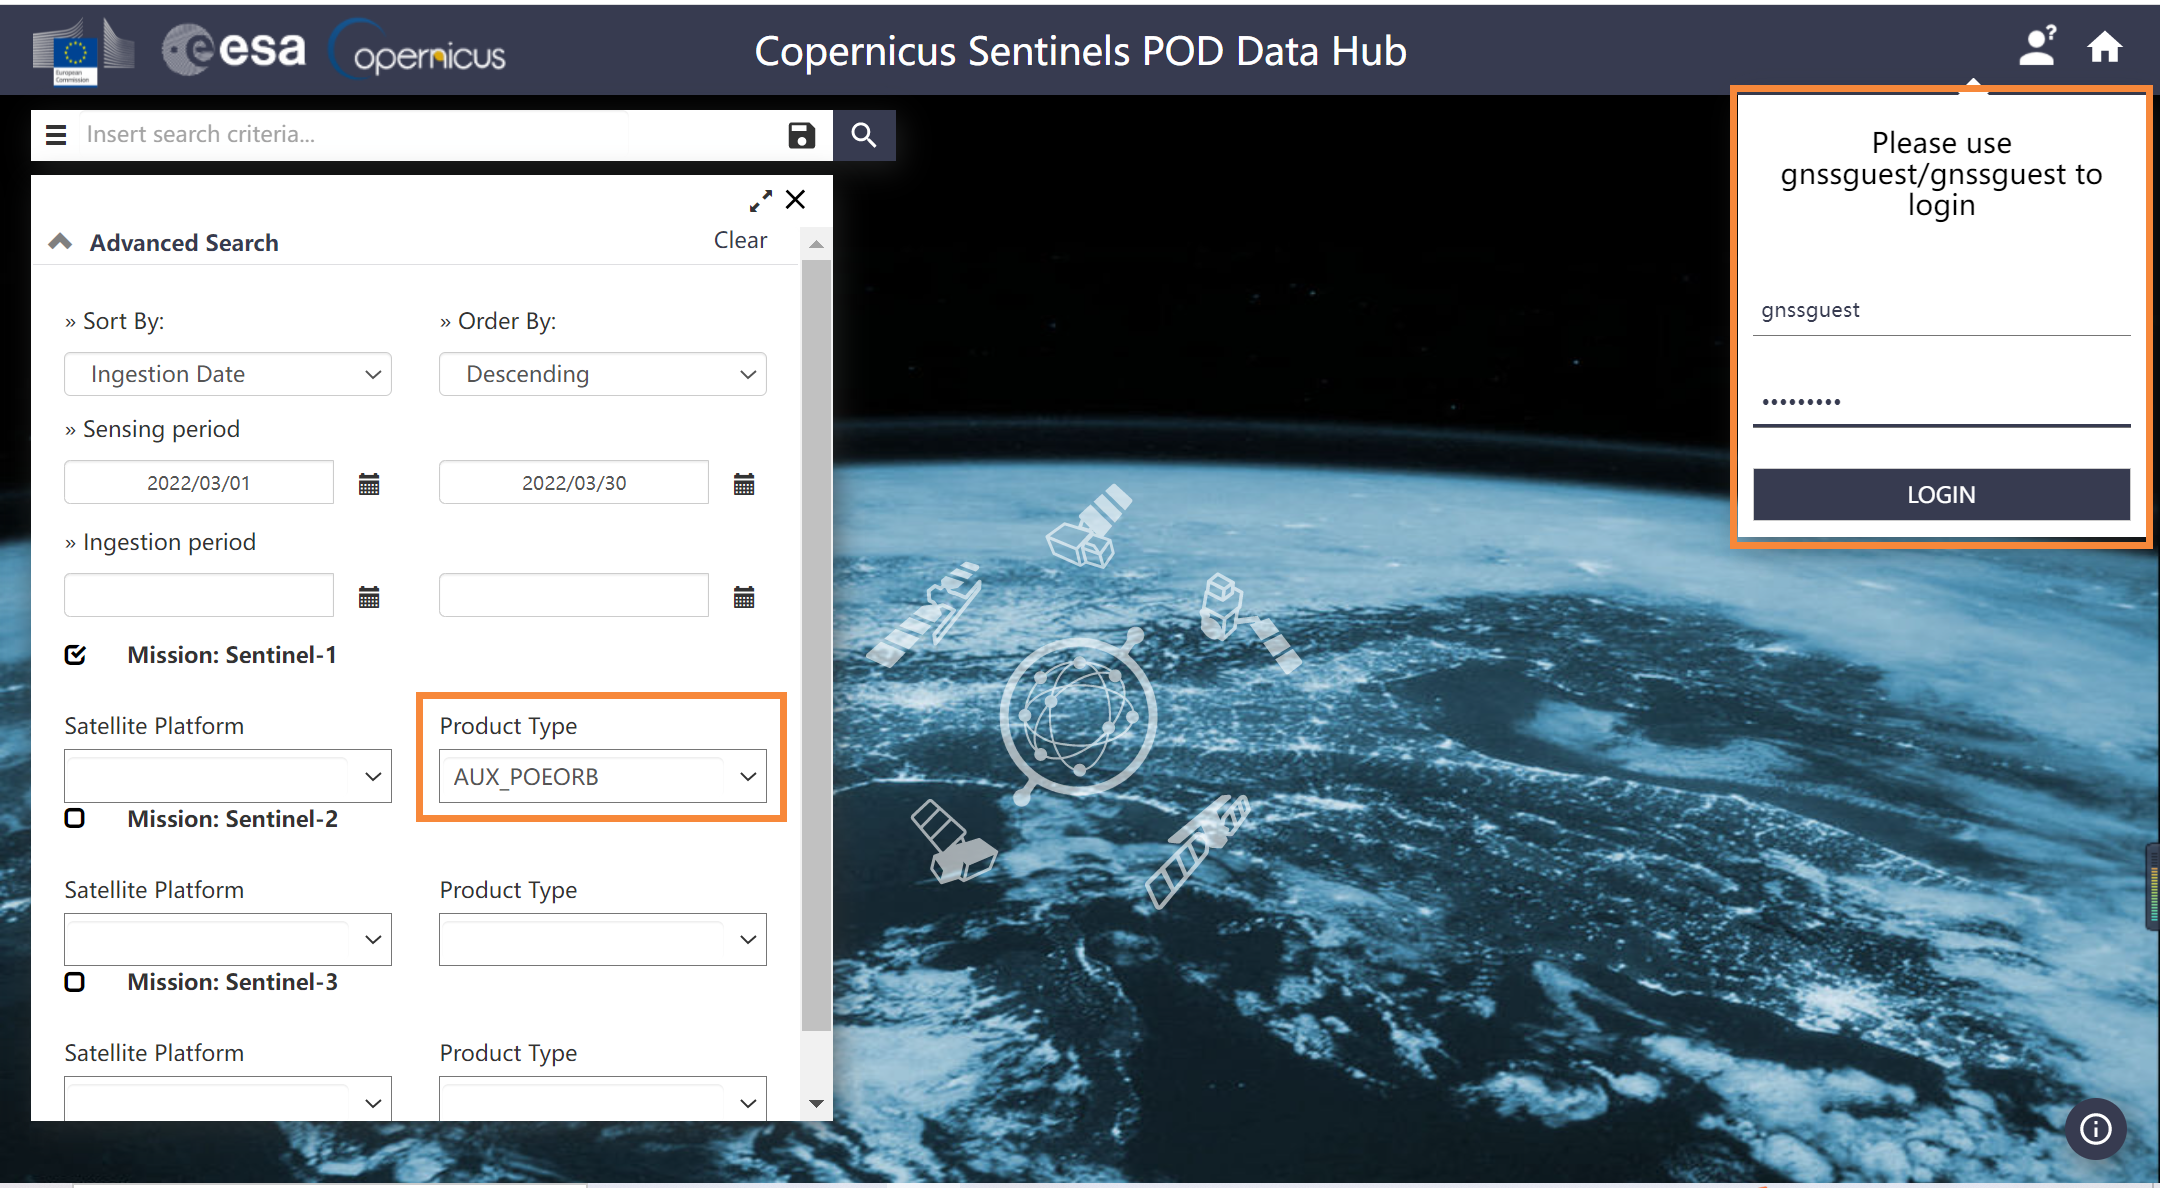Open the Sort By dropdown
The image size is (2160, 1188).
click(x=227, y=374)
